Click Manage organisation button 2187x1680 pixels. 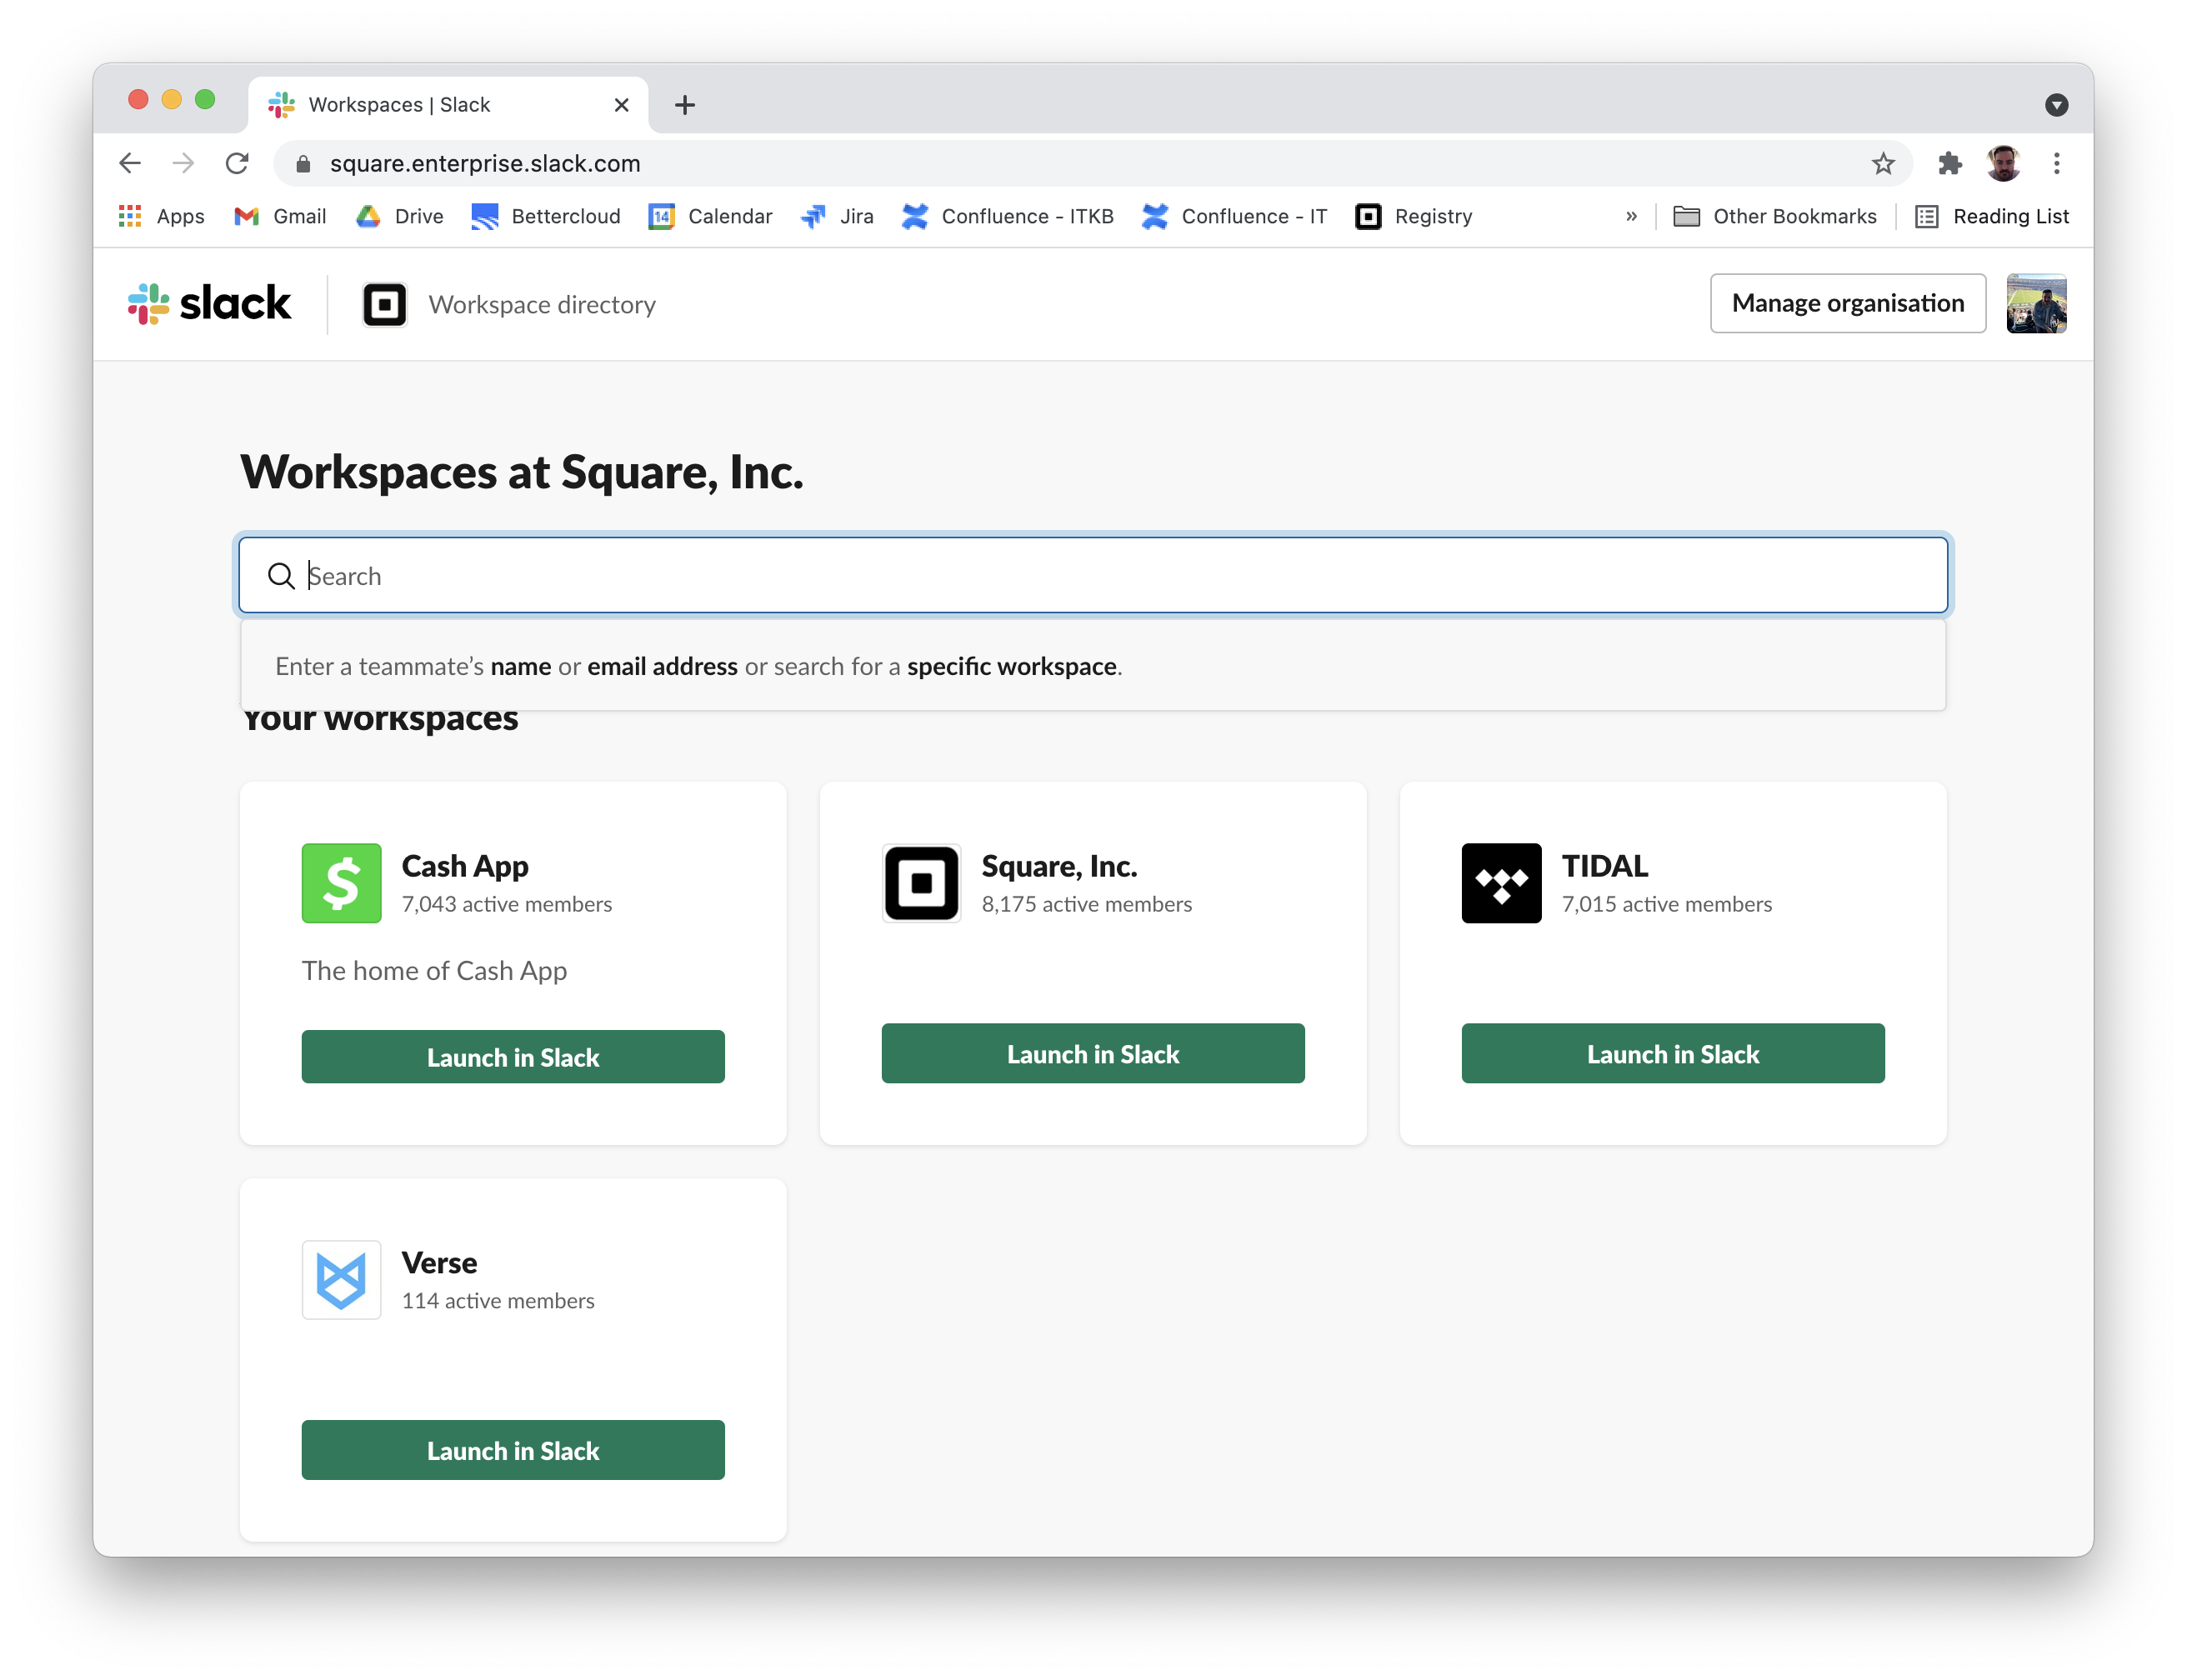(1847, 303)
